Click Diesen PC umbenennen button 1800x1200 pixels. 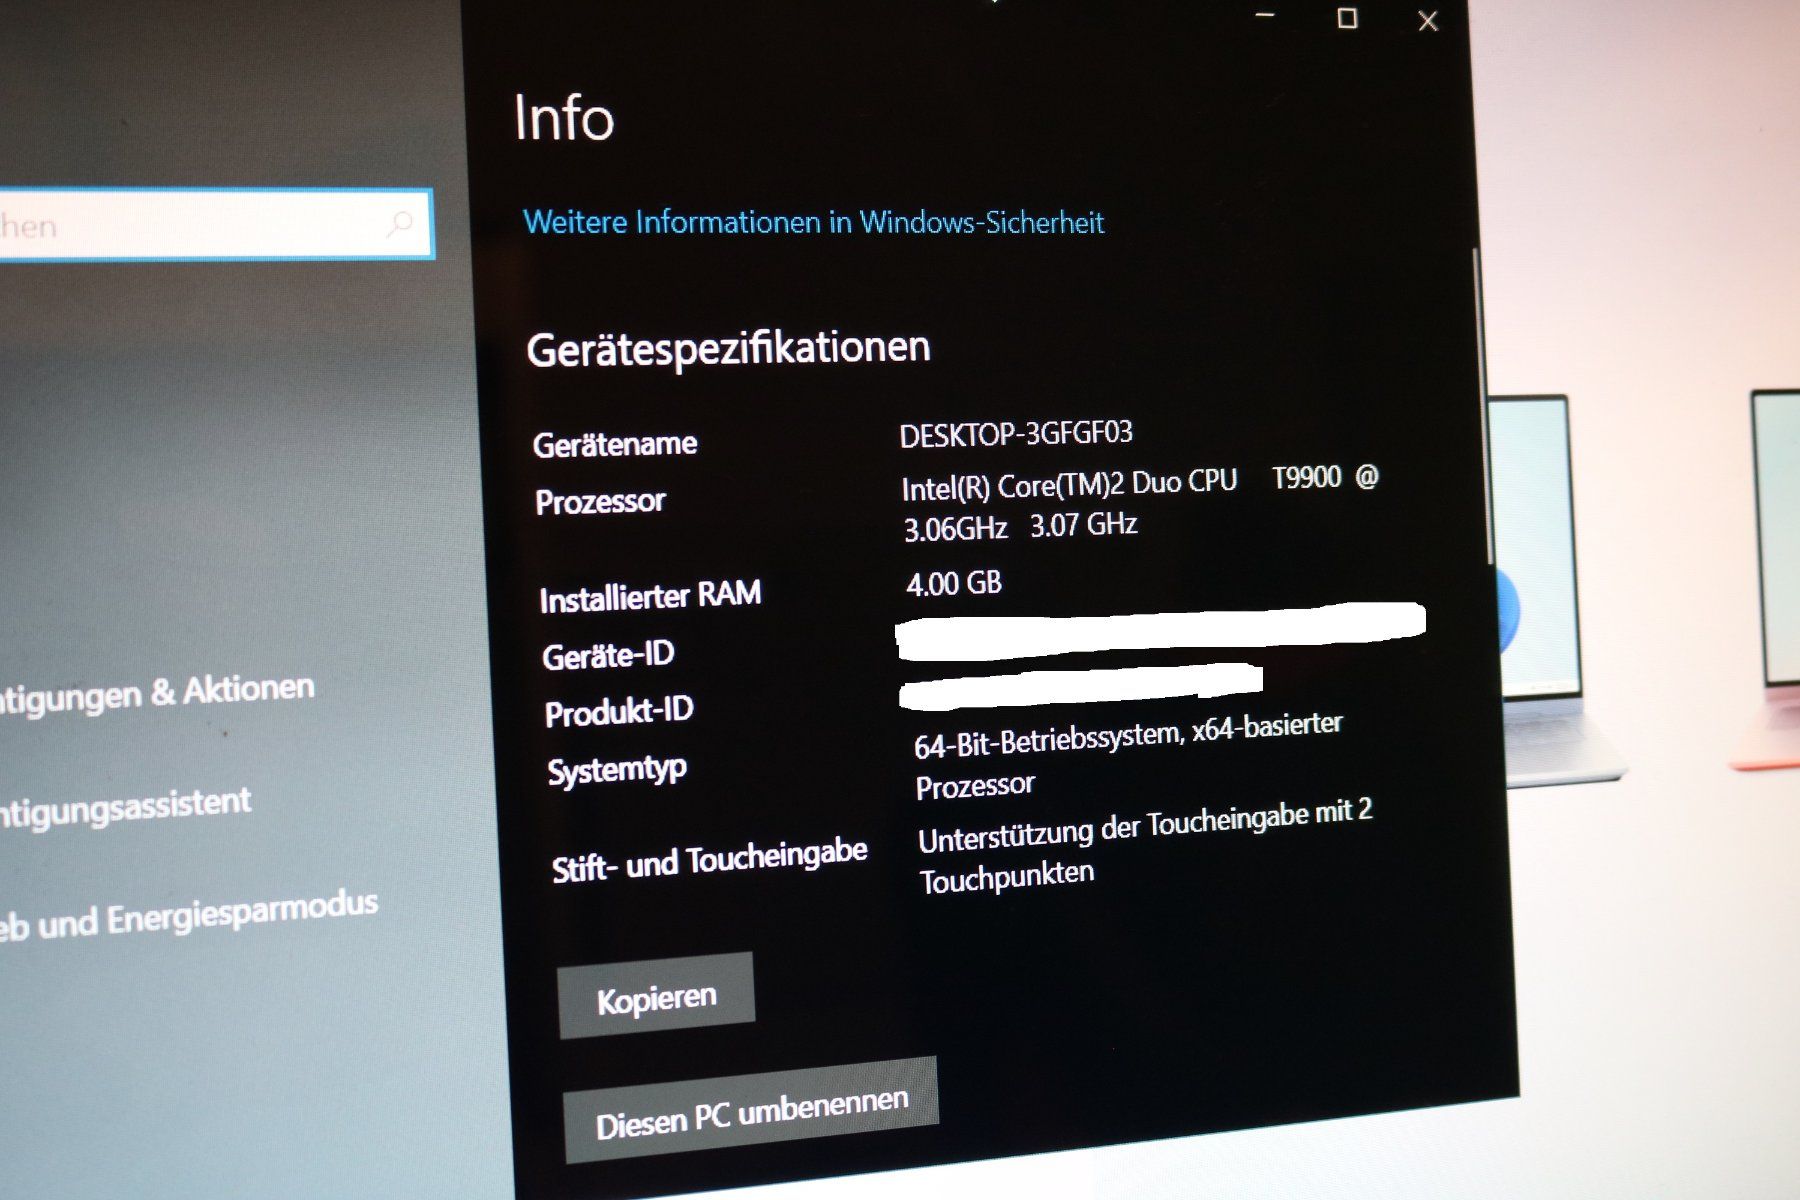coord(751,1112)
